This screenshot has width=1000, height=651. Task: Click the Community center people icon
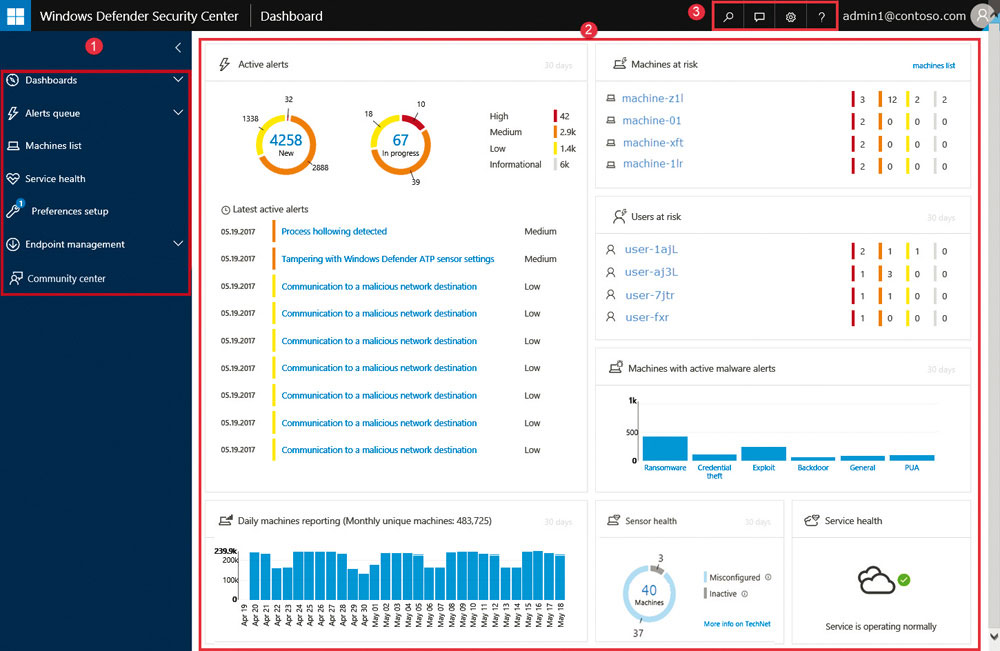coord(15,278)
